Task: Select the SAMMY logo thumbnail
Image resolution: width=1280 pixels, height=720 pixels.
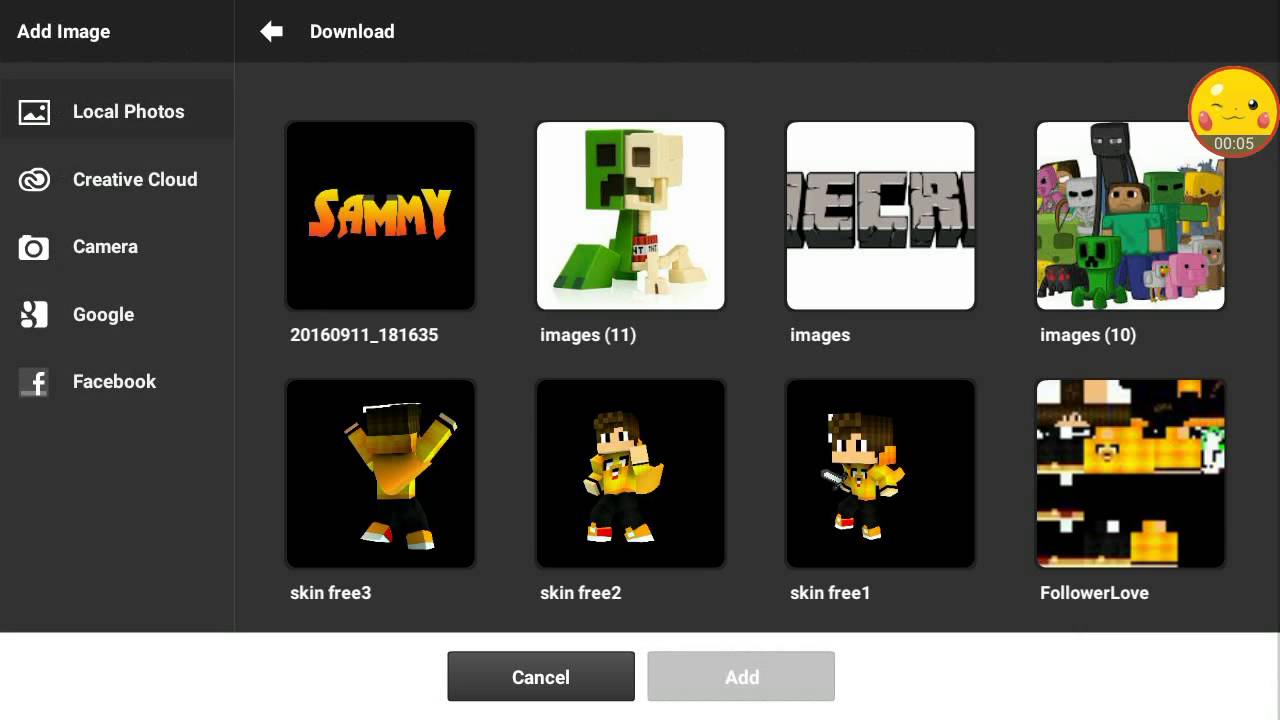Action: pyautogui.click(x=380, y=215)
